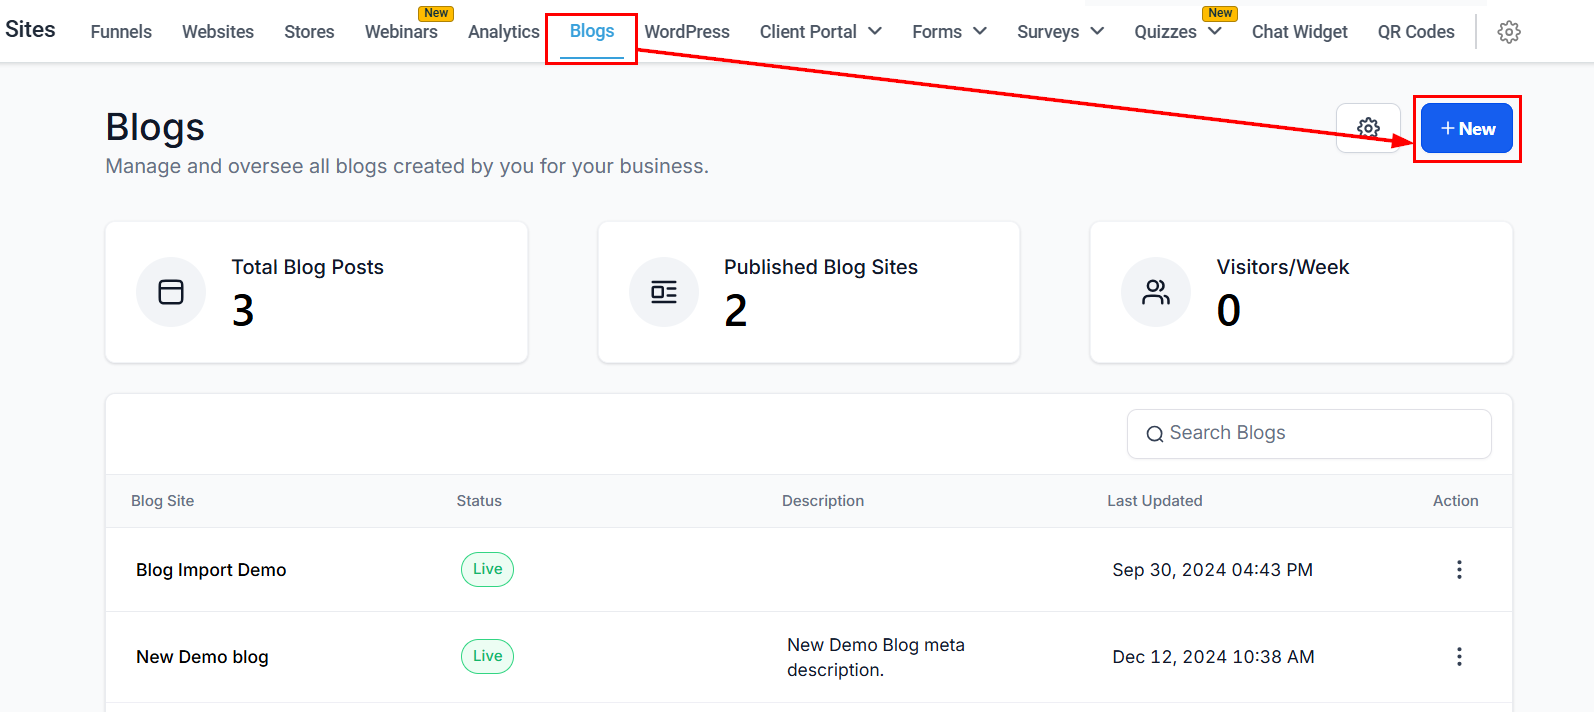Image resolution: width=1594 pixels, height=712 pixels.
Task: Click the Action column header
Action: pos(1455,501)
